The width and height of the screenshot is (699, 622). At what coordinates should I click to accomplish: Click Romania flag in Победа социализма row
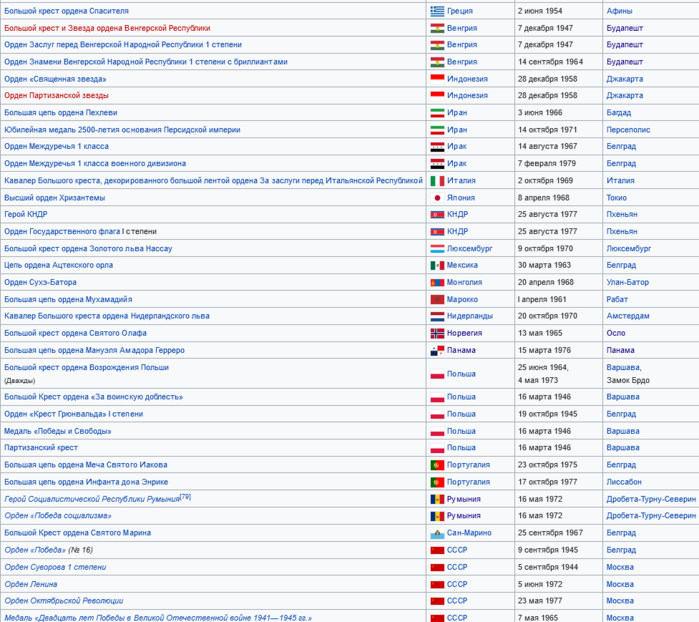pos(437,516)
